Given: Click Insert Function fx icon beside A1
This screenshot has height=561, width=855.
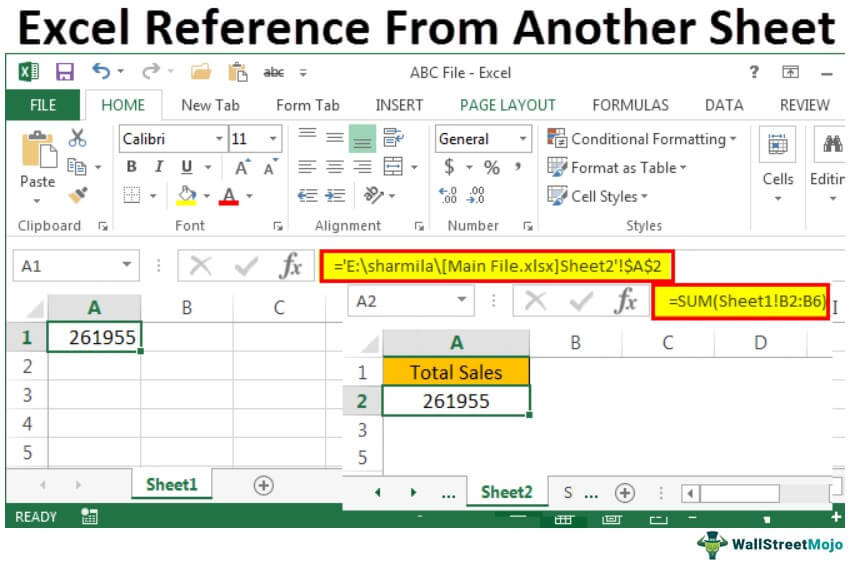Looking at the screenshot, I should point(291,266).
